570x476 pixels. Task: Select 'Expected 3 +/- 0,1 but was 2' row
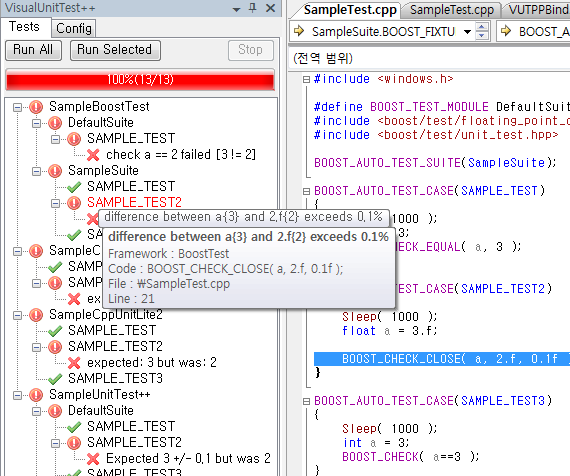pos(188,459)
